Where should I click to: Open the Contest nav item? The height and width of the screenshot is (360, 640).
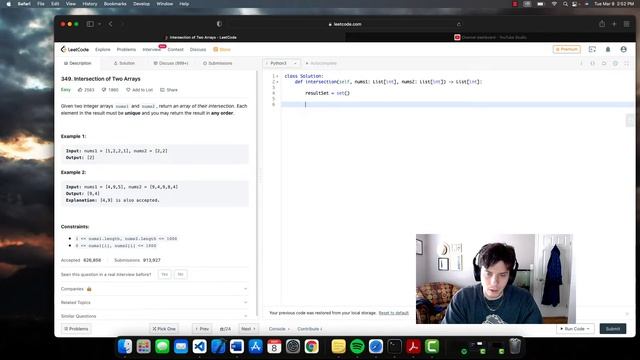pos(176,49)
